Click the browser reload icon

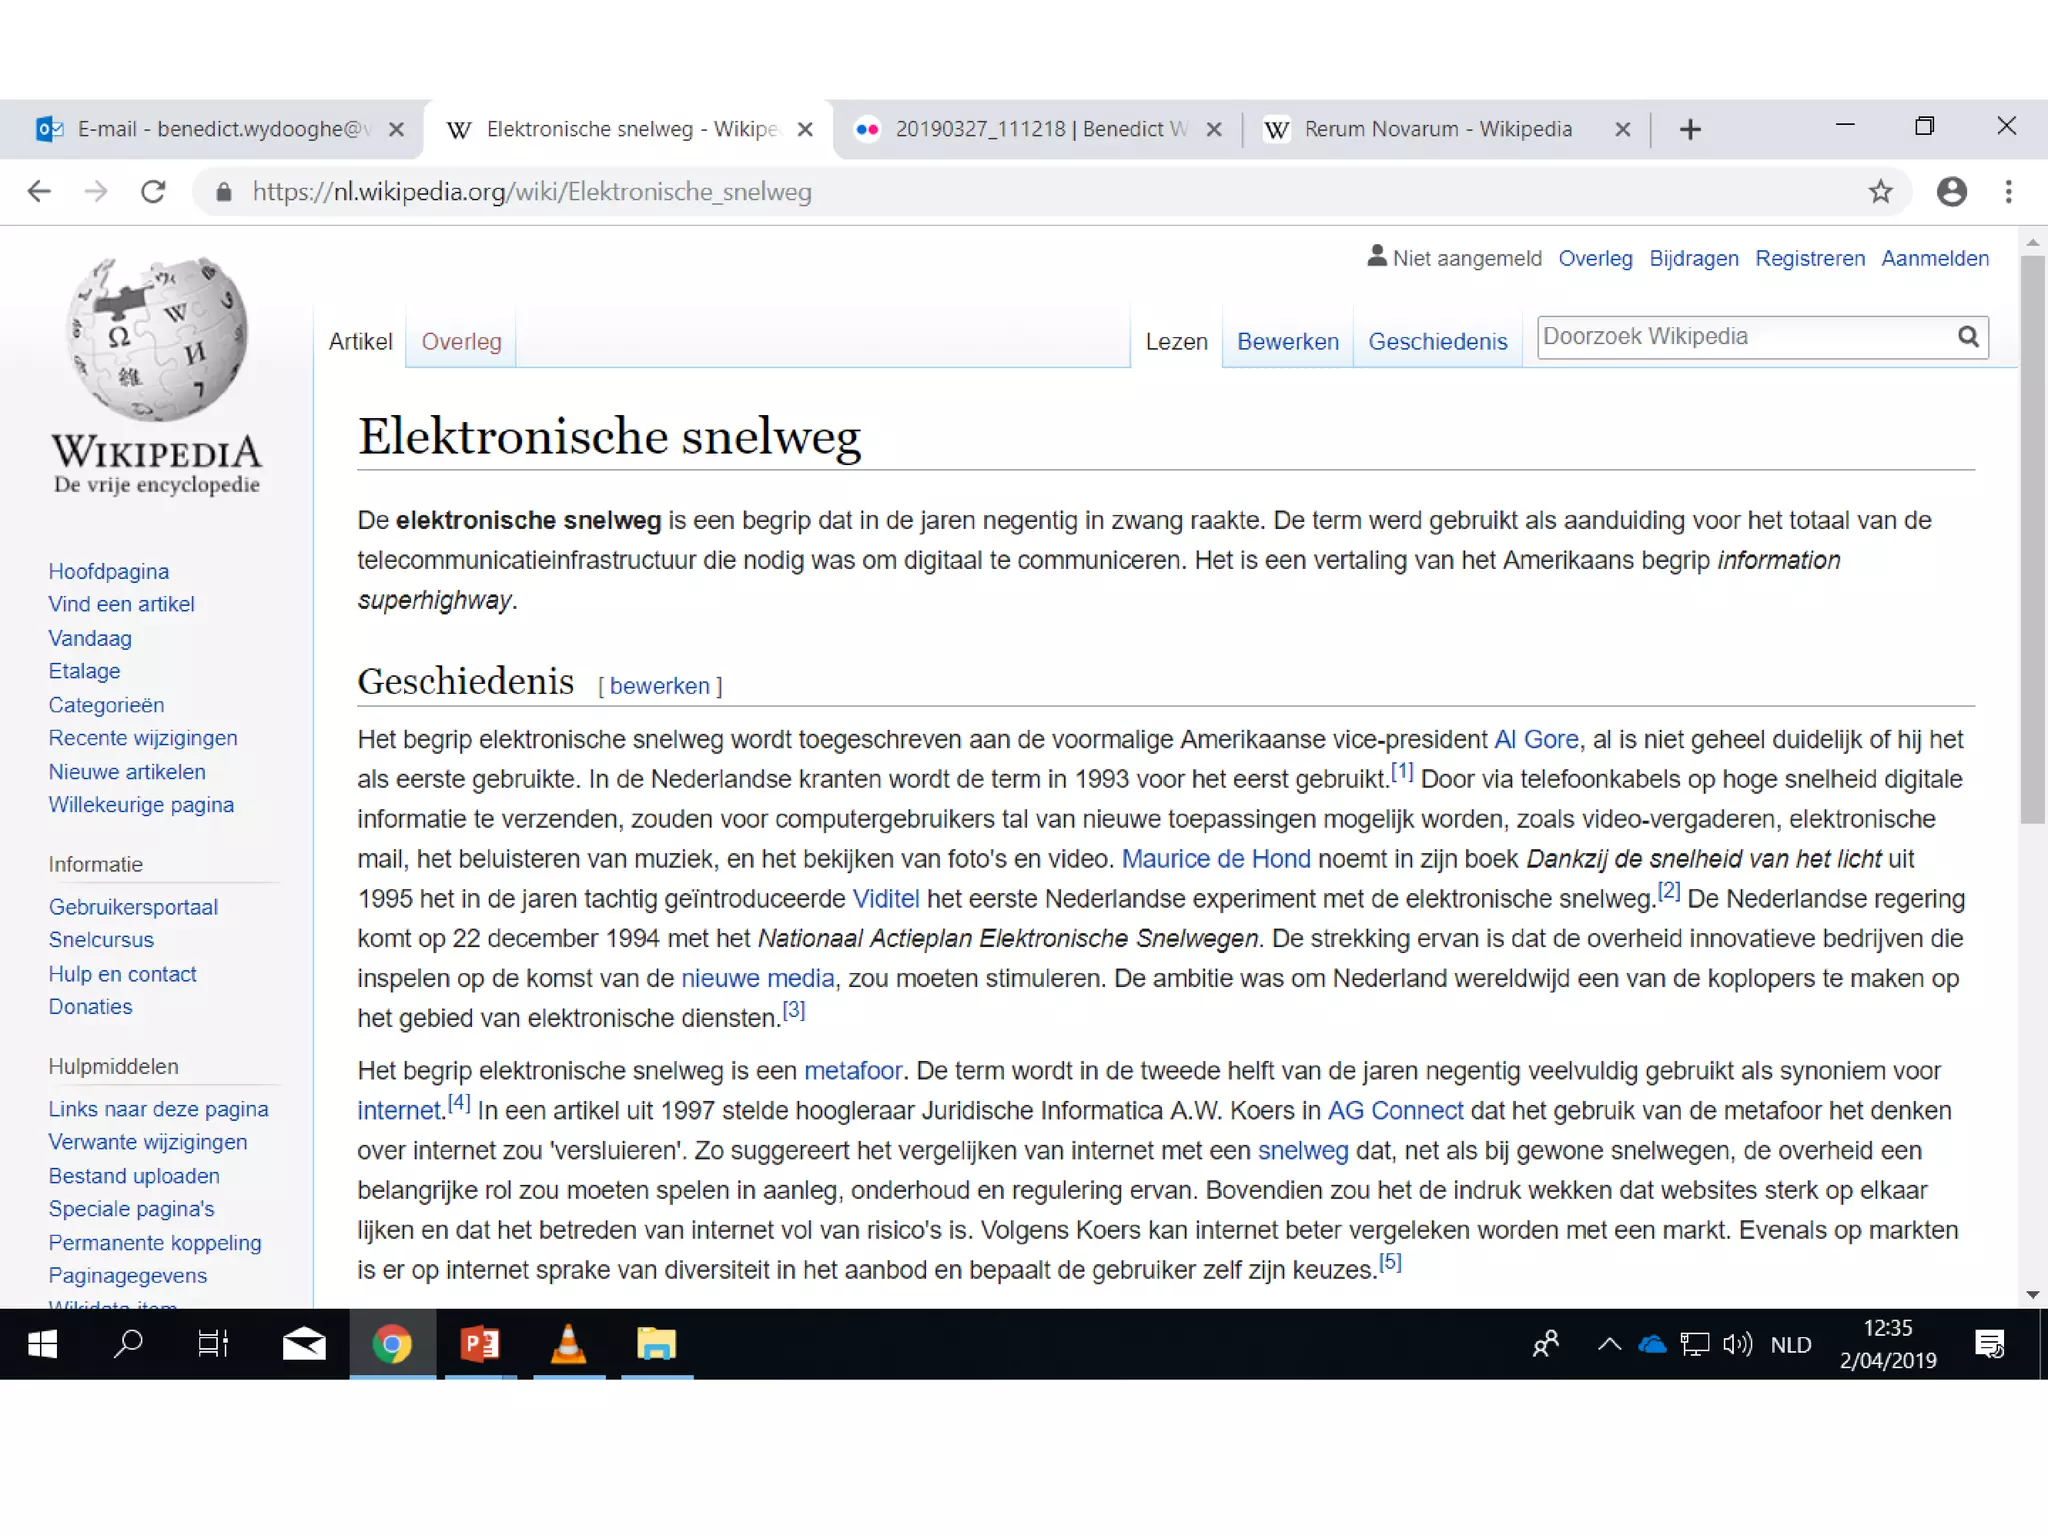pos(153,191)
